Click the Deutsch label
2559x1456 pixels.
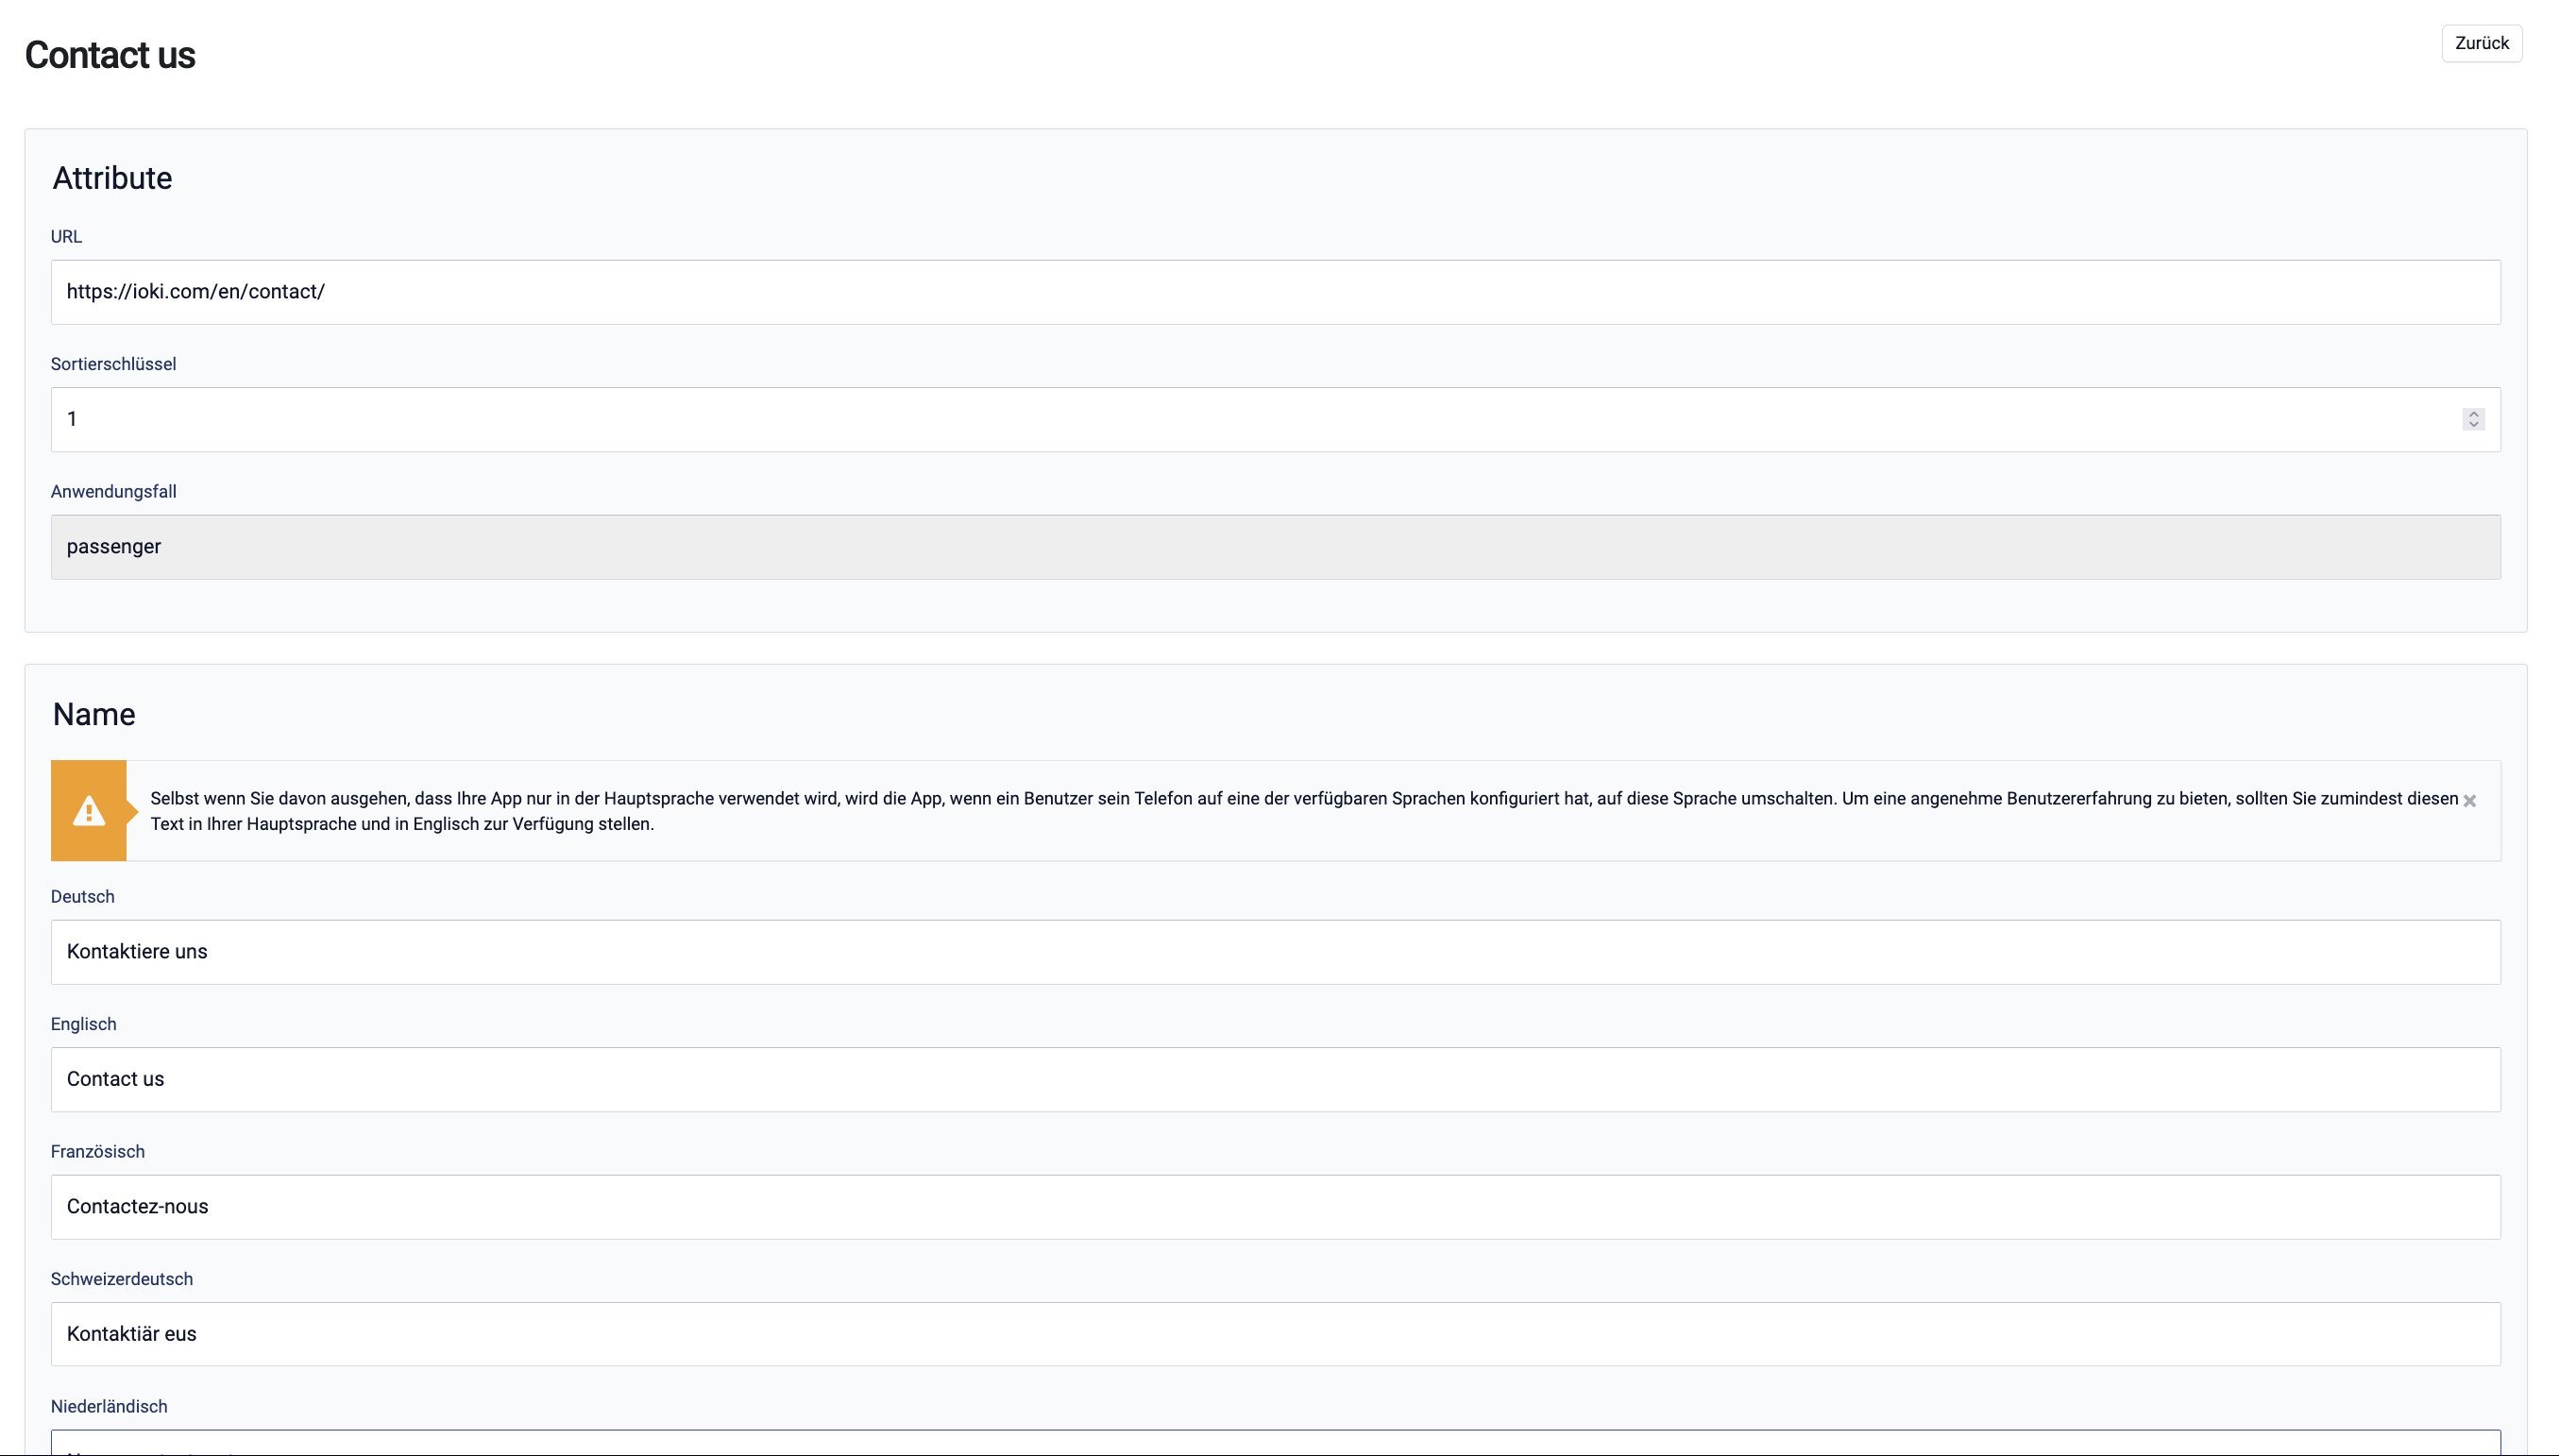(82, 897)
